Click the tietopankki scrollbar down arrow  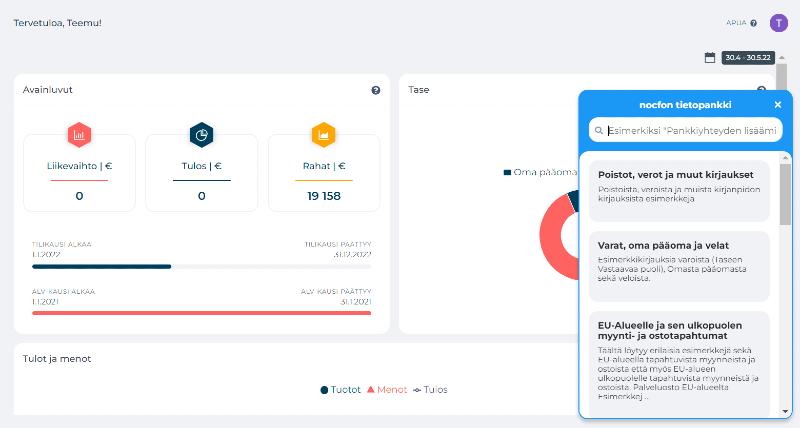(x=785, y=412)
